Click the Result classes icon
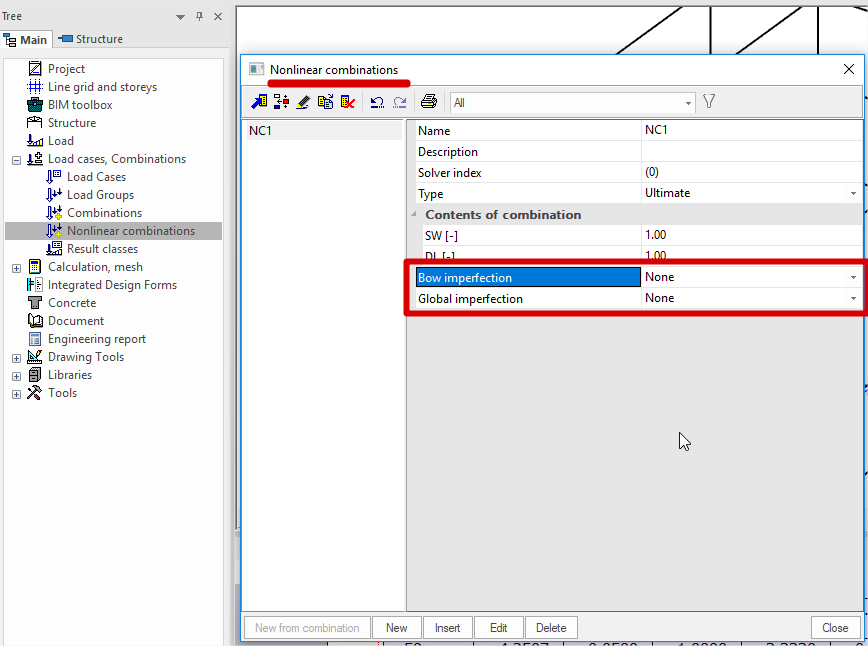Image resolution: width=868 pixels, height=646 pixels. tap(54, 249)
